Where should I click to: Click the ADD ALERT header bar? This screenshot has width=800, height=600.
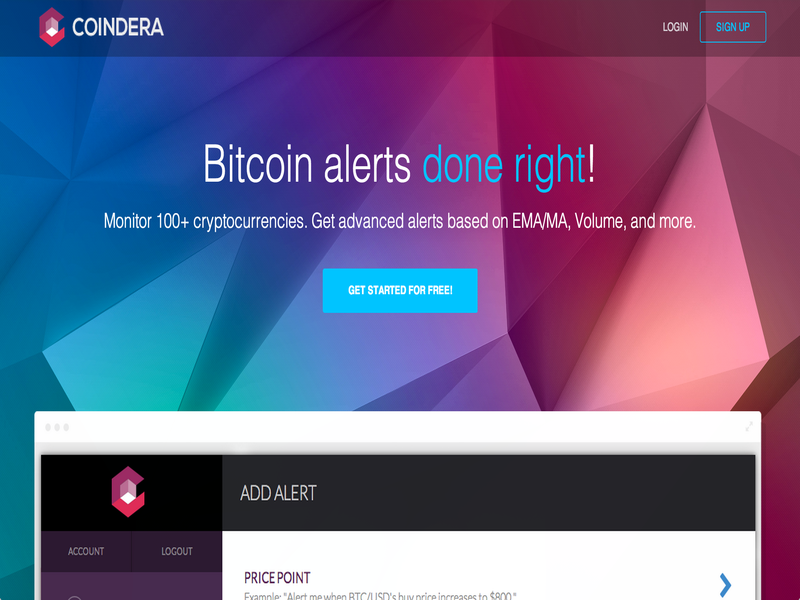click(489, 493)
